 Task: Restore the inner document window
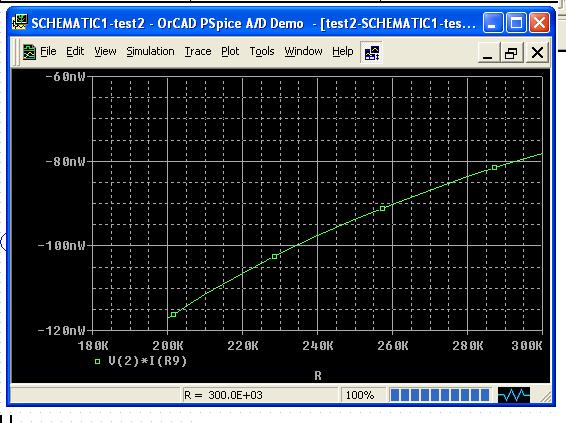click(x=511, y=53)
